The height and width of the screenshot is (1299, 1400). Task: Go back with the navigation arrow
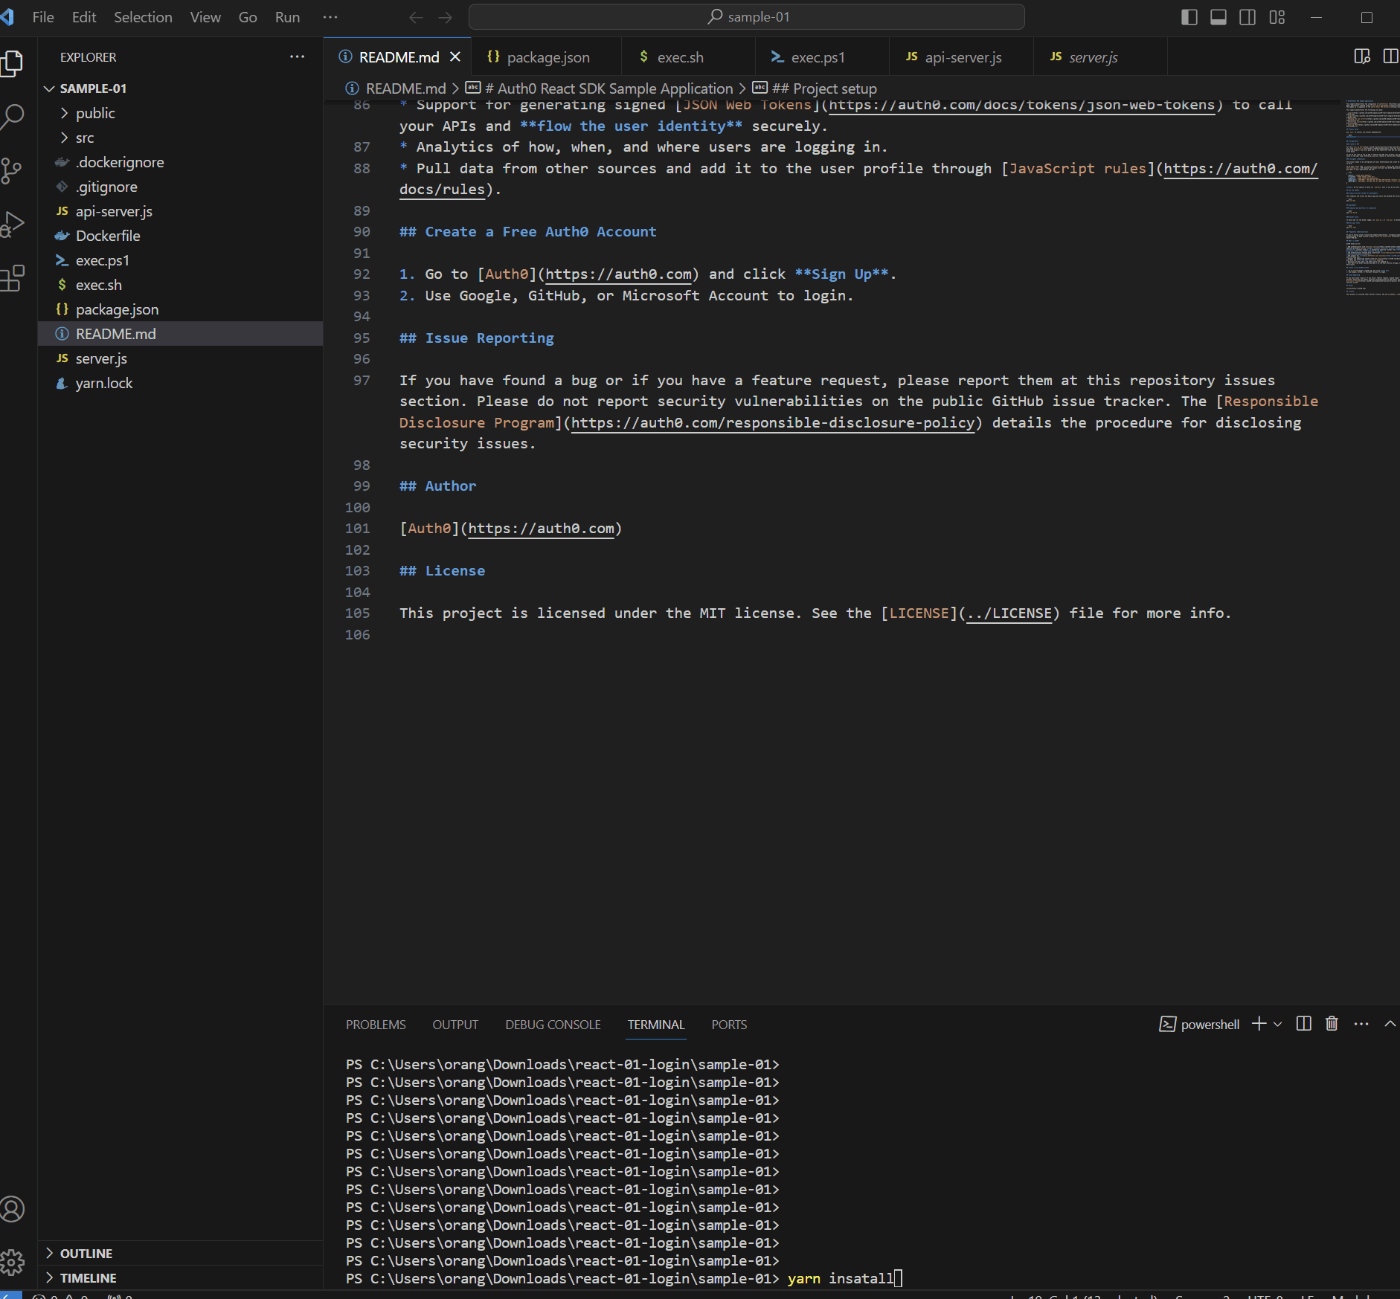[x=416, y=17]
